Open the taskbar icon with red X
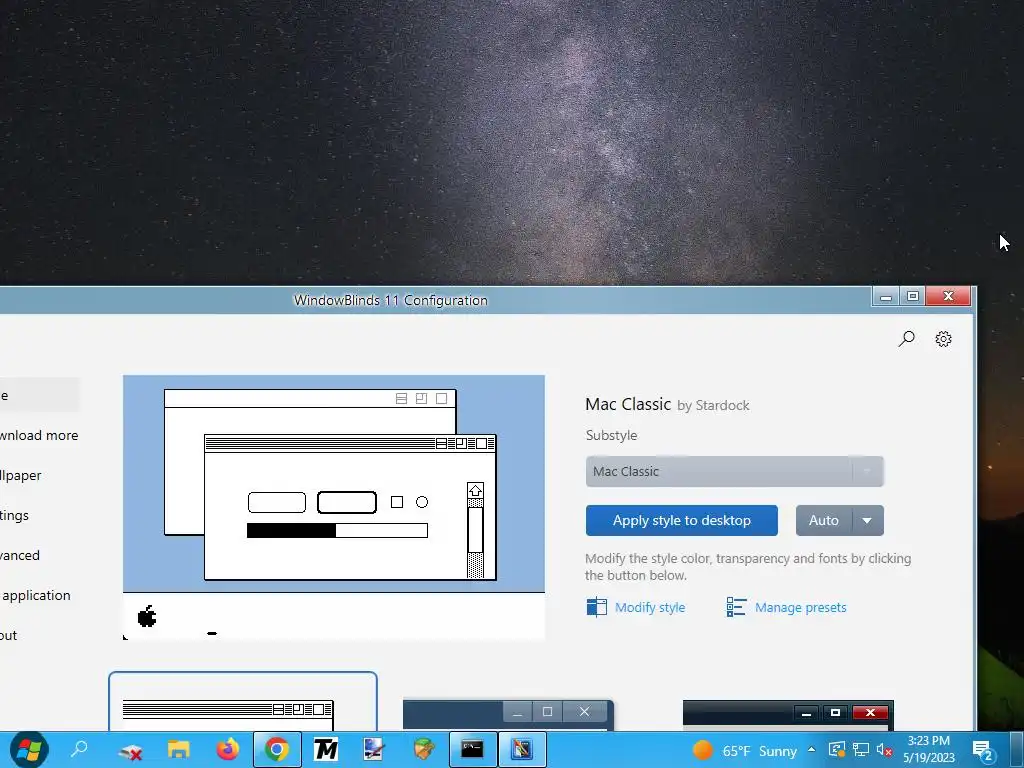 pos(130,752)
